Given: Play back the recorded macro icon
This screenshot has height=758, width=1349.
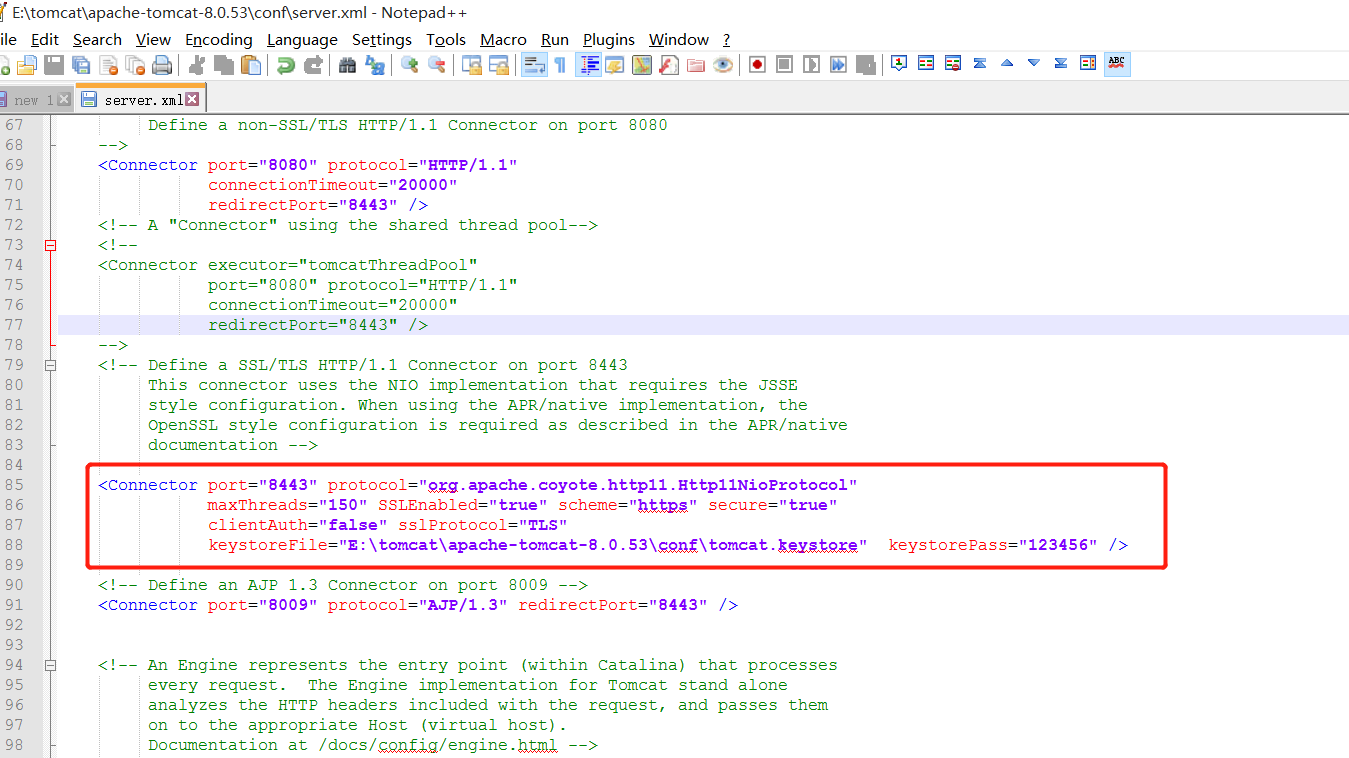Looking at the screenshot, I should pos(811,65).
